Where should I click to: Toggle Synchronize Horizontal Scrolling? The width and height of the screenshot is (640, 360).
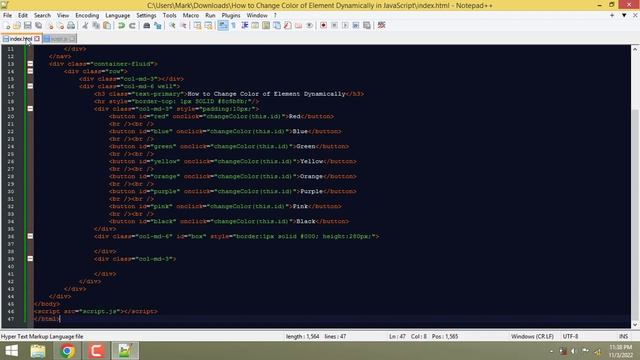click(209, 25)
